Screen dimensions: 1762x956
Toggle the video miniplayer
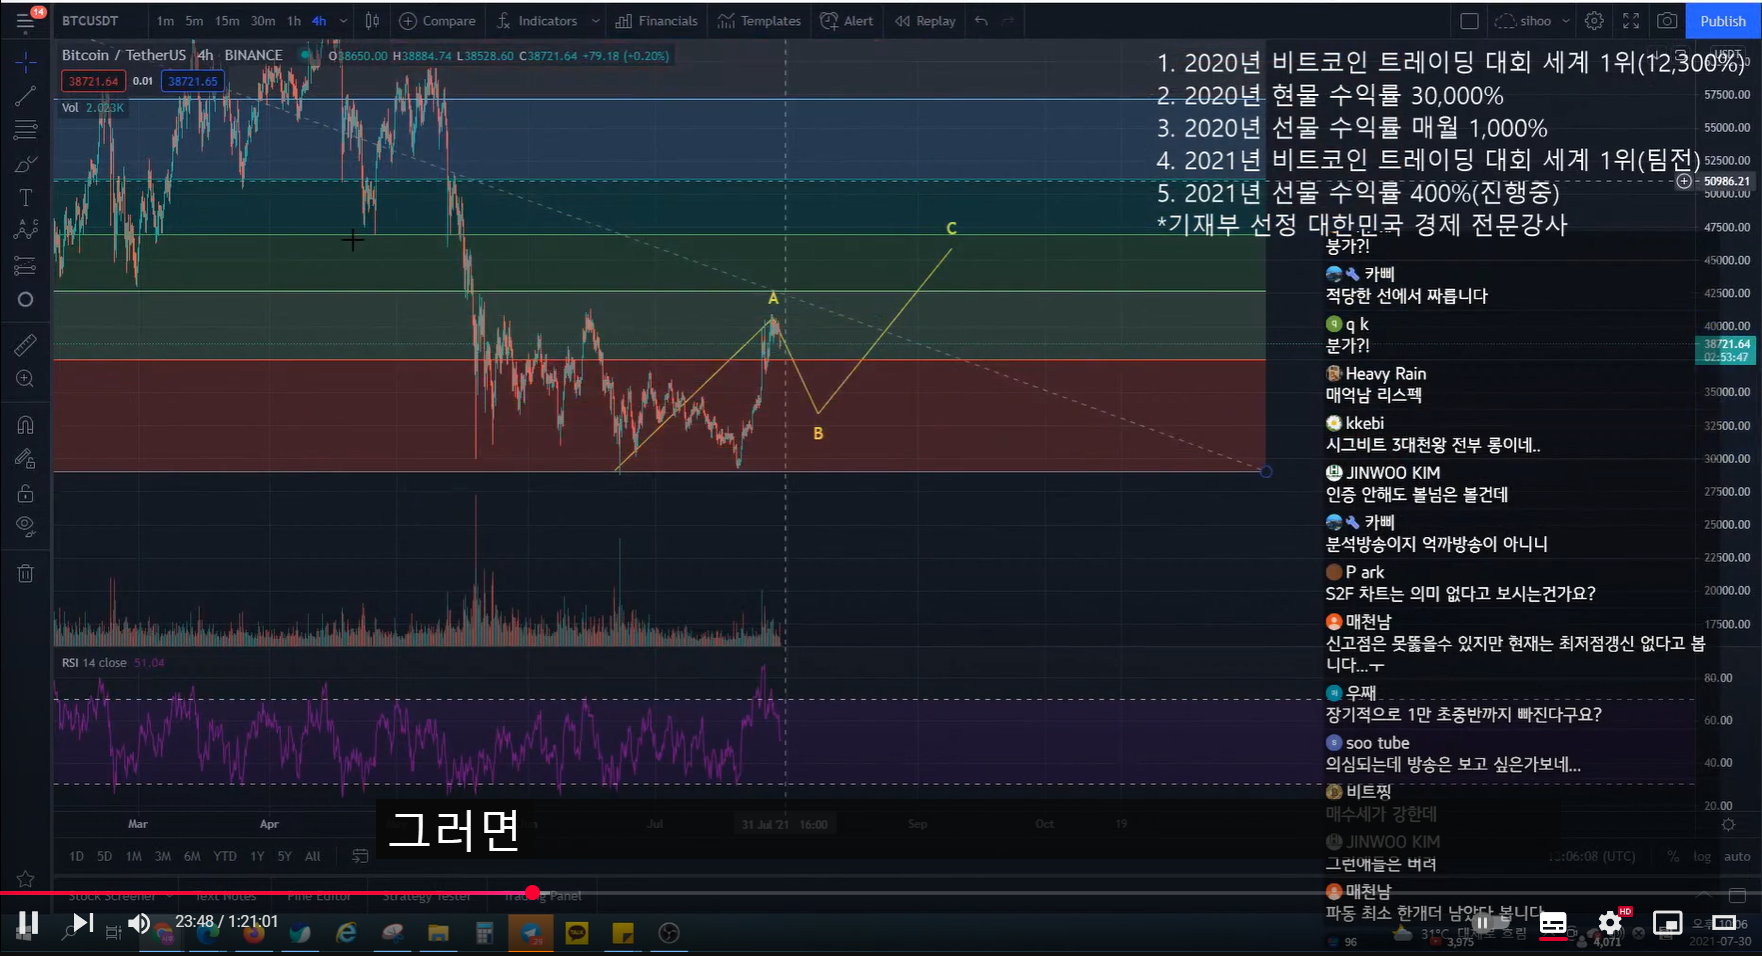pos(1667,922)
